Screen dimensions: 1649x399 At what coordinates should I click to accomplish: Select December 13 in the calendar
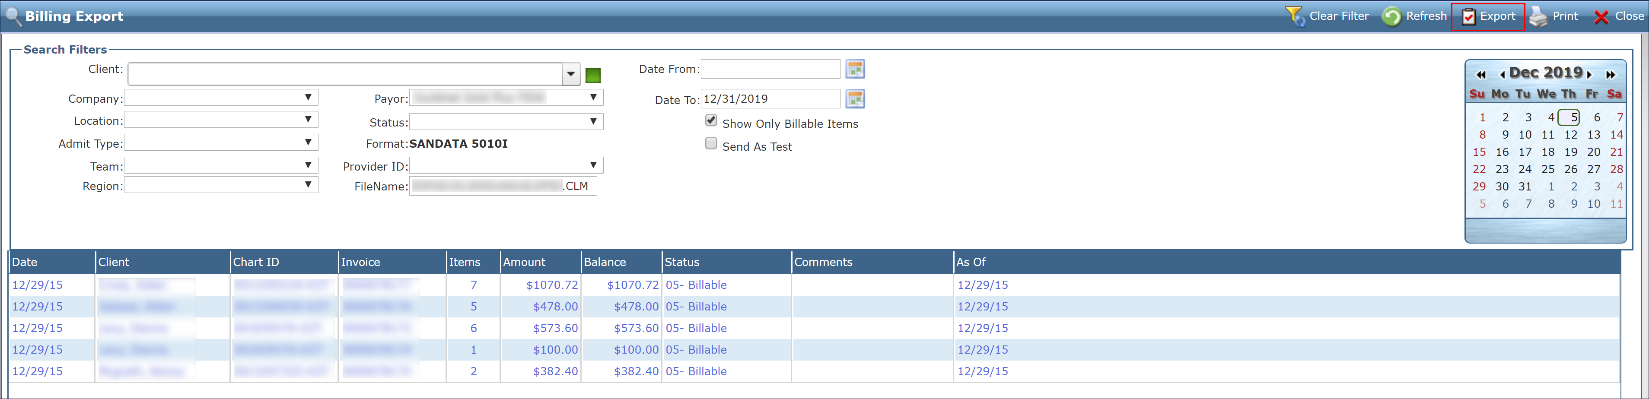click(1594, 135)
